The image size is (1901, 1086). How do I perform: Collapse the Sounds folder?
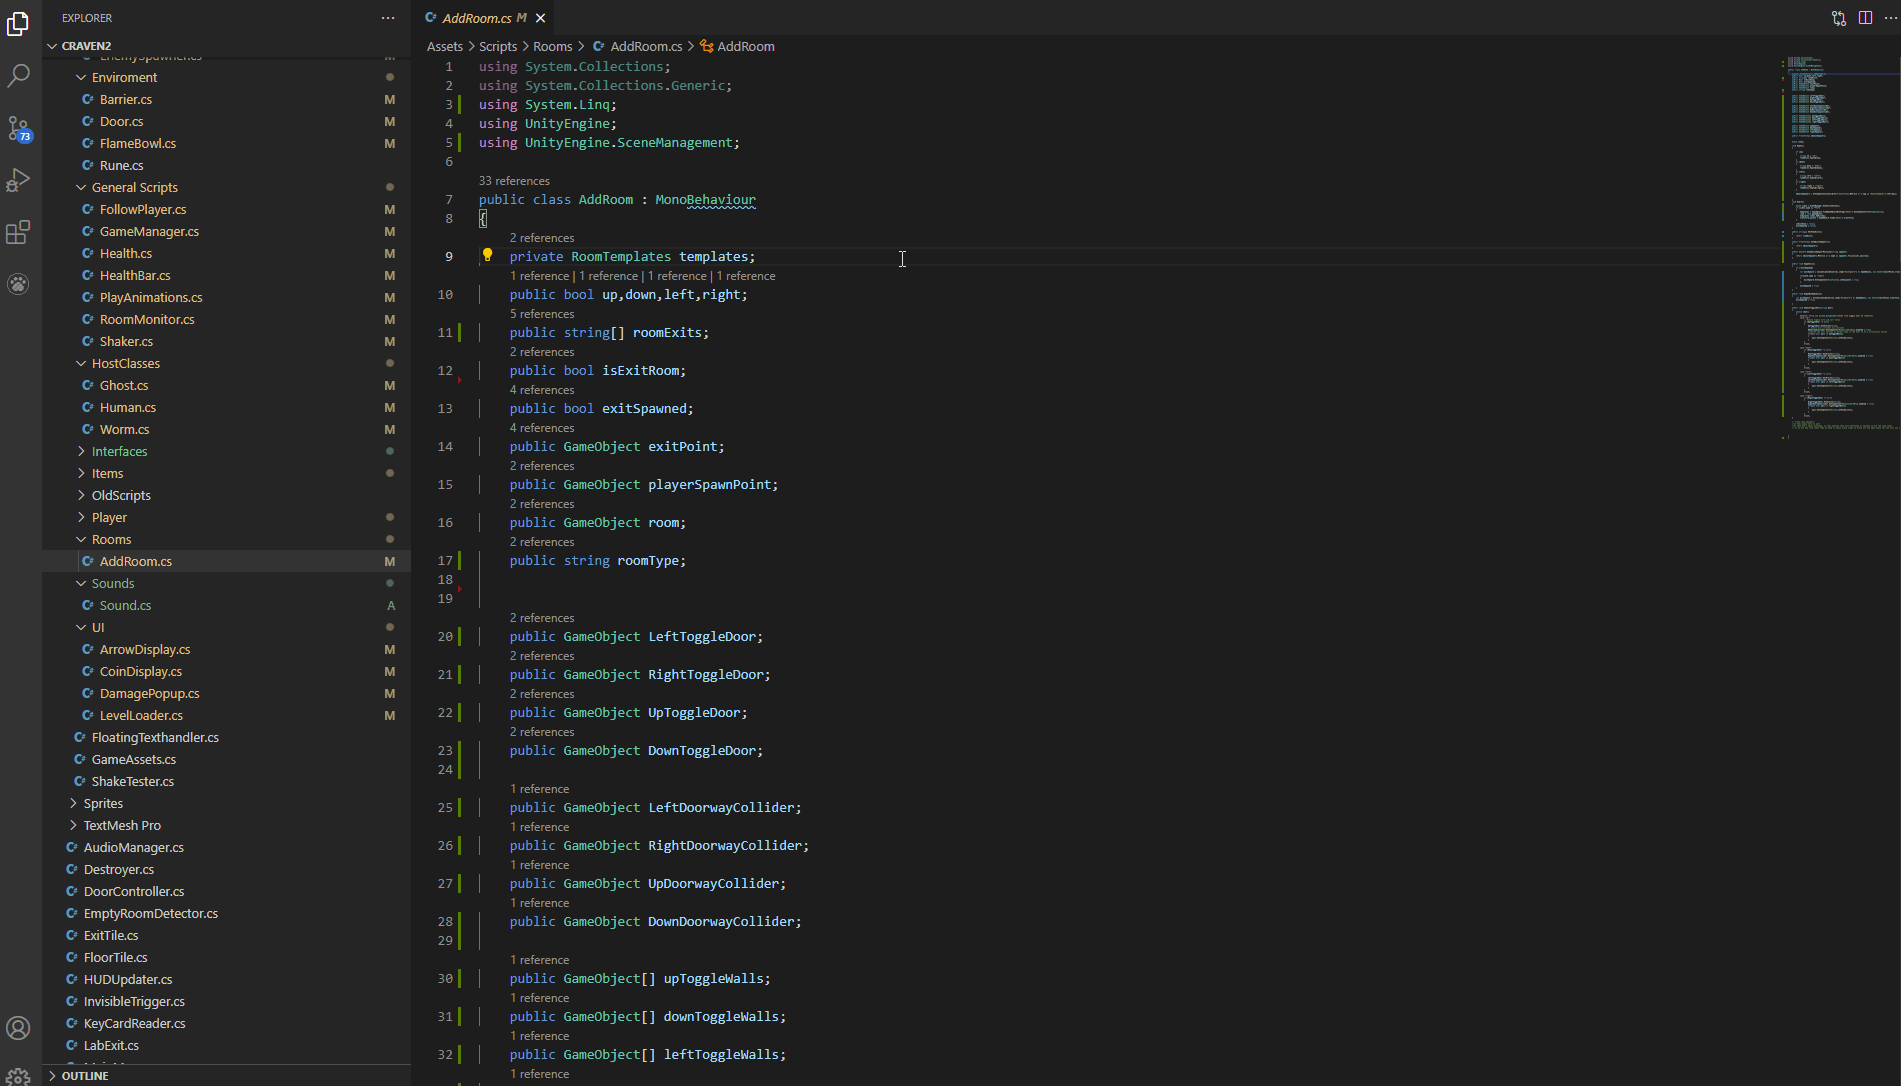pyautogui.click(x=81, y=583)
